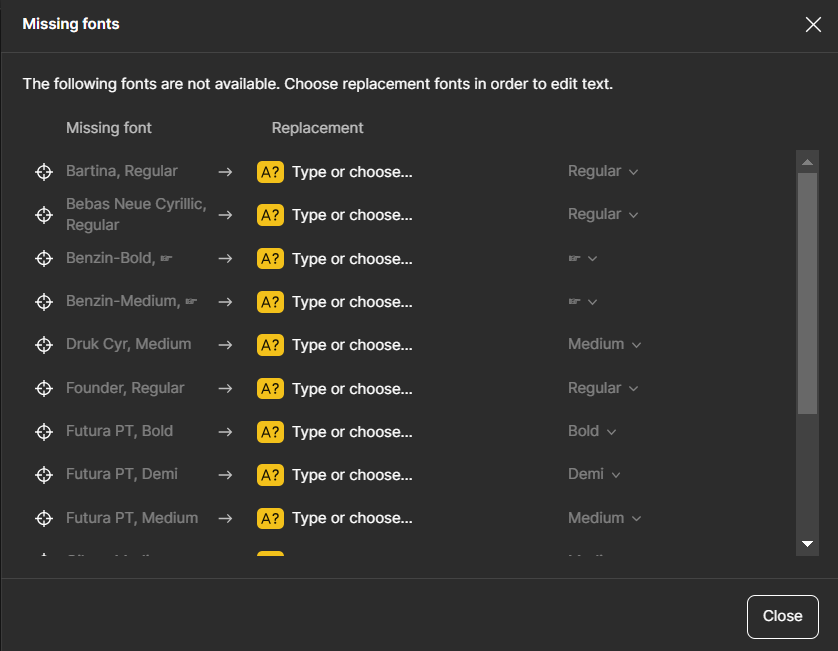Click target icon for Bebas Neue Cyrillic
The height and width of the screenshot is (651, 838).
[x=44, y=215]
